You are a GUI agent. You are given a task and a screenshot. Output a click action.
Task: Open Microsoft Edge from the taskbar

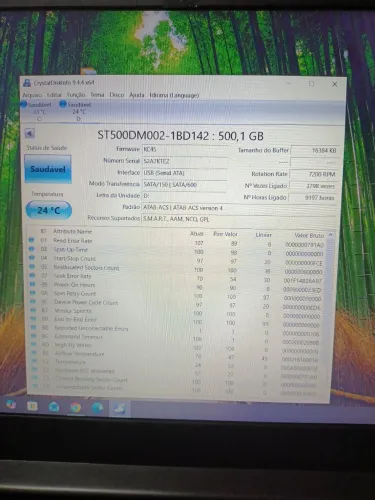pyautogui.click(x=97, y=408)
